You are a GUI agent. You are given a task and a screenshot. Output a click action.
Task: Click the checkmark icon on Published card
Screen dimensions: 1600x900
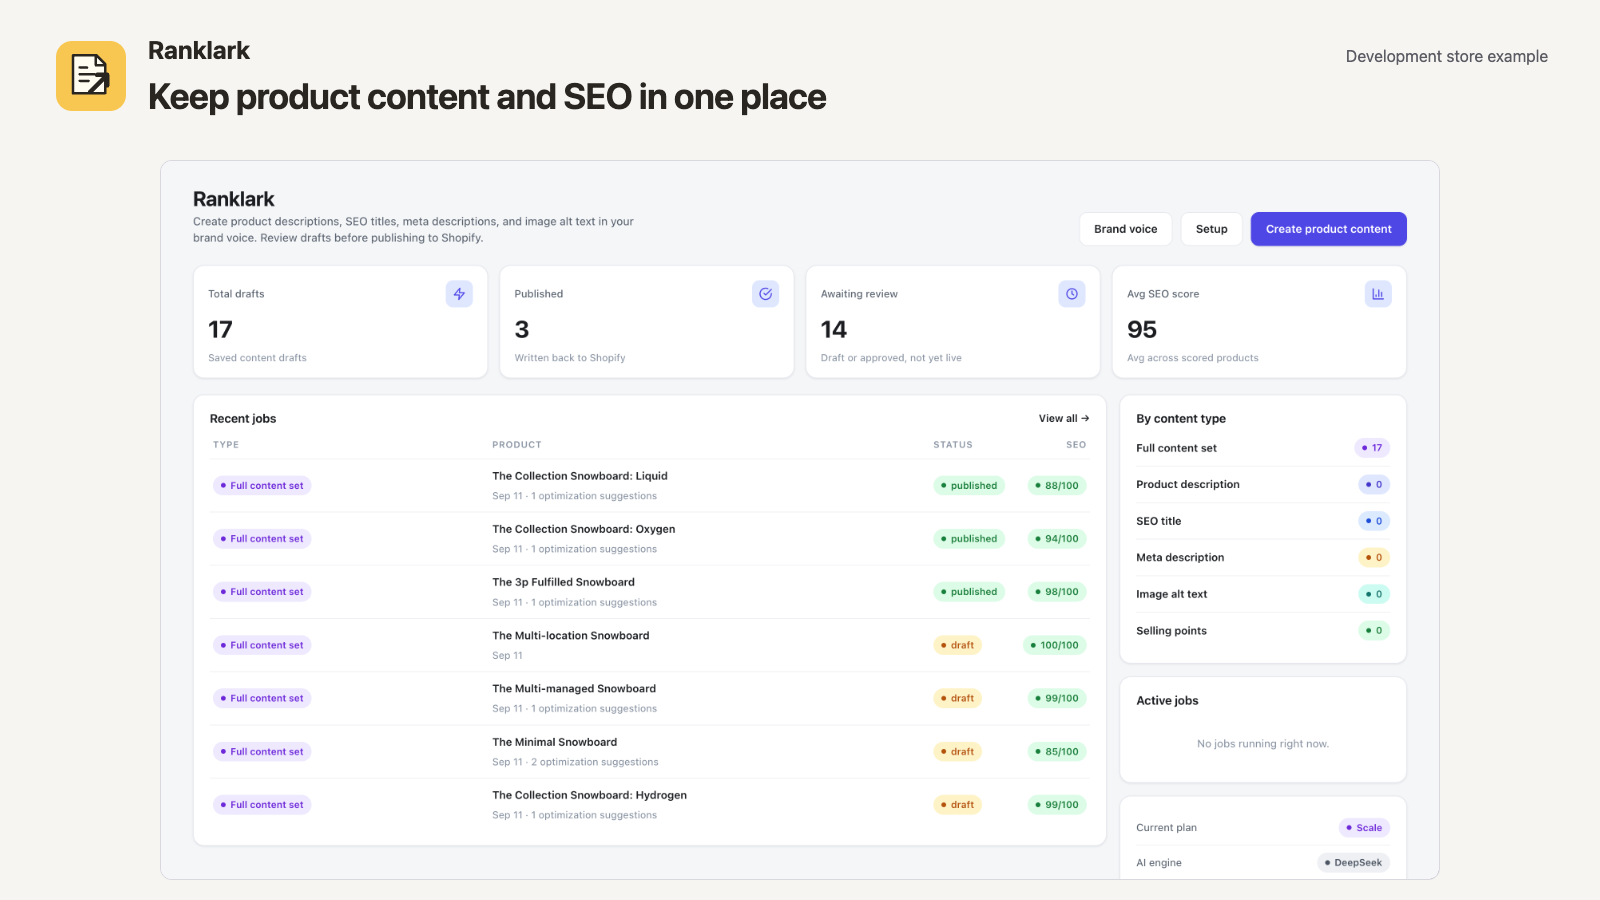click(765, 294)
